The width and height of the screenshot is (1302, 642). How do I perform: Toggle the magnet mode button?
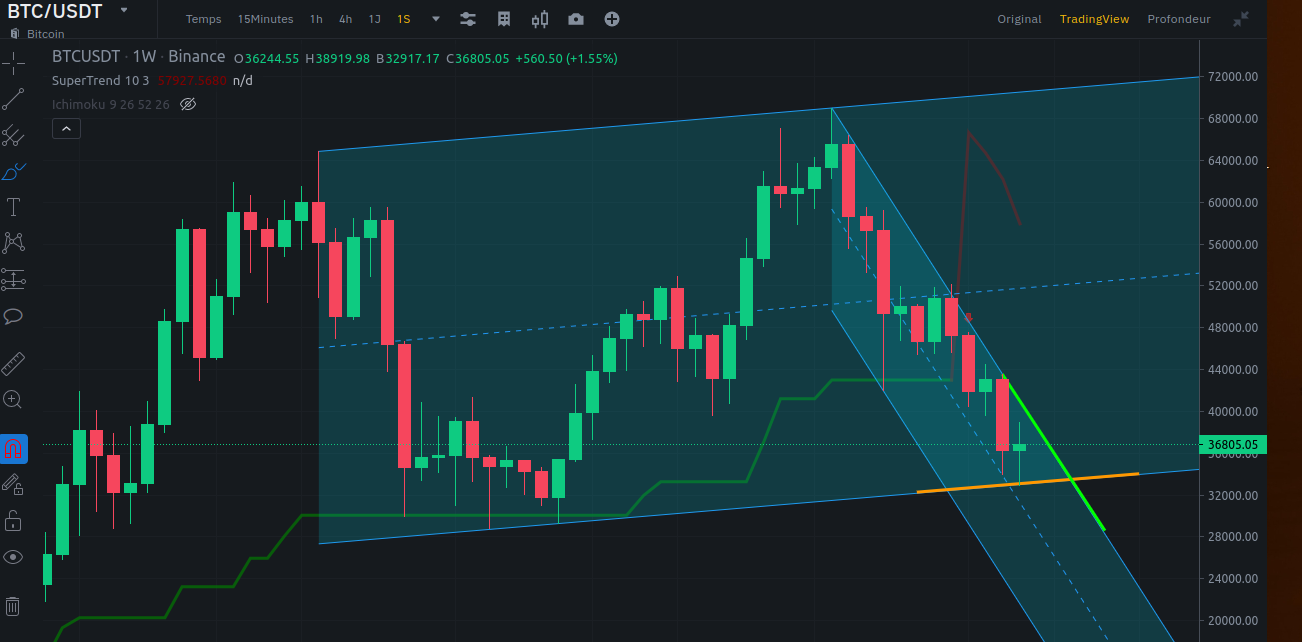tap(13, 449)
